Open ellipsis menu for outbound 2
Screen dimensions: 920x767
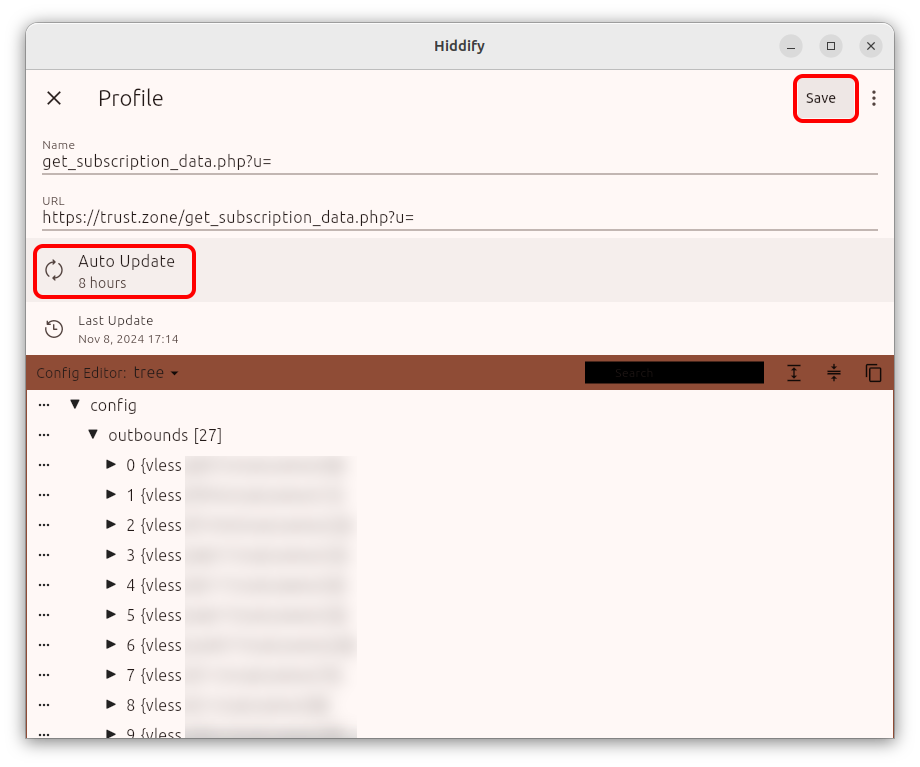[x=44, y=525]
